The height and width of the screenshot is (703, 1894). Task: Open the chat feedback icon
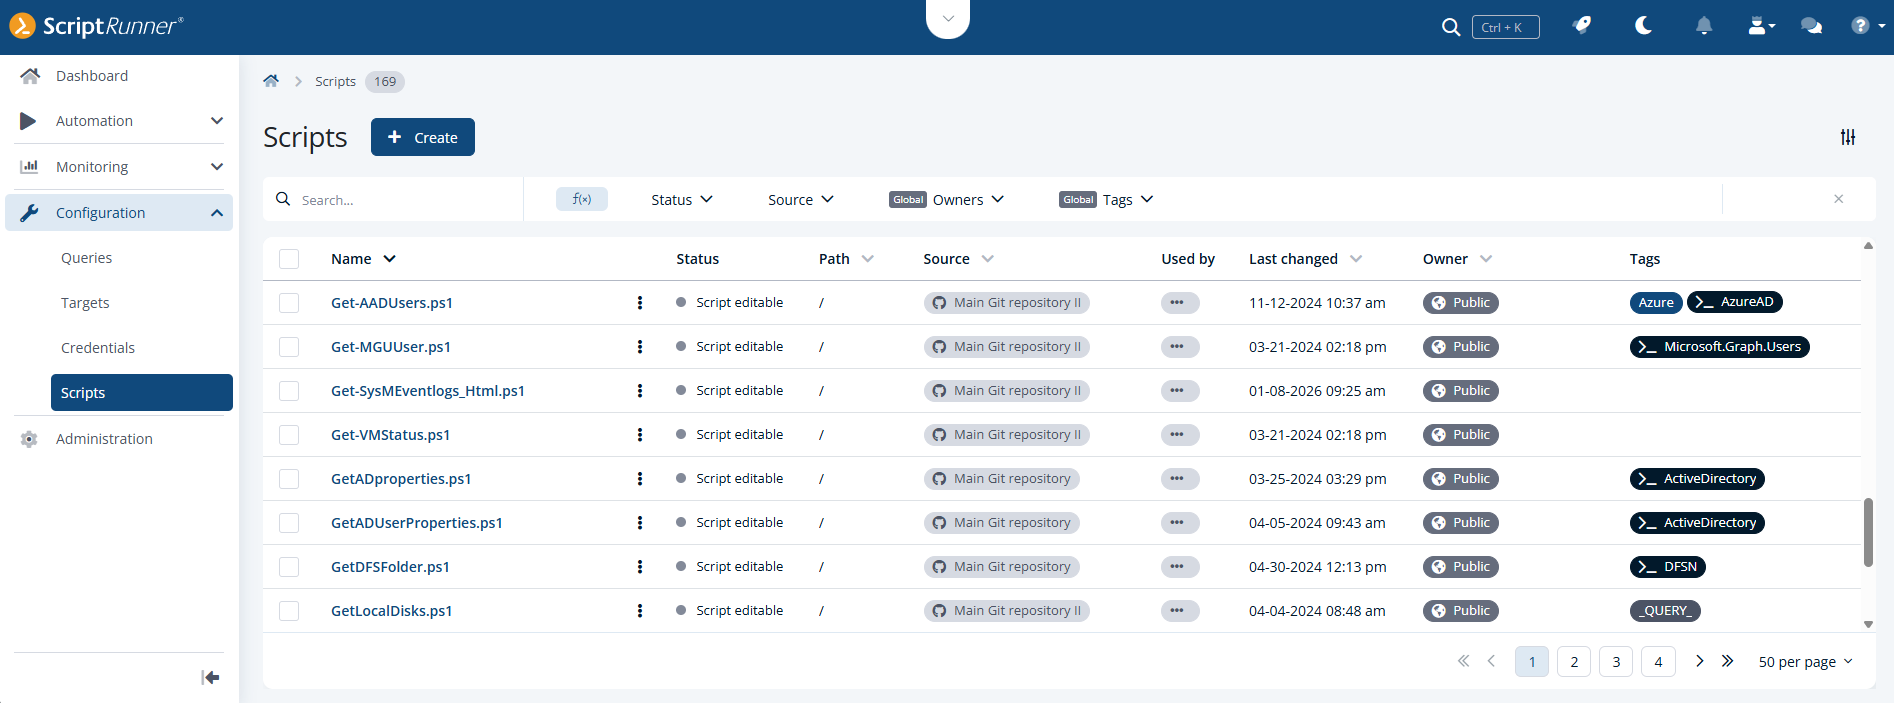click(x=1811, y=26)
